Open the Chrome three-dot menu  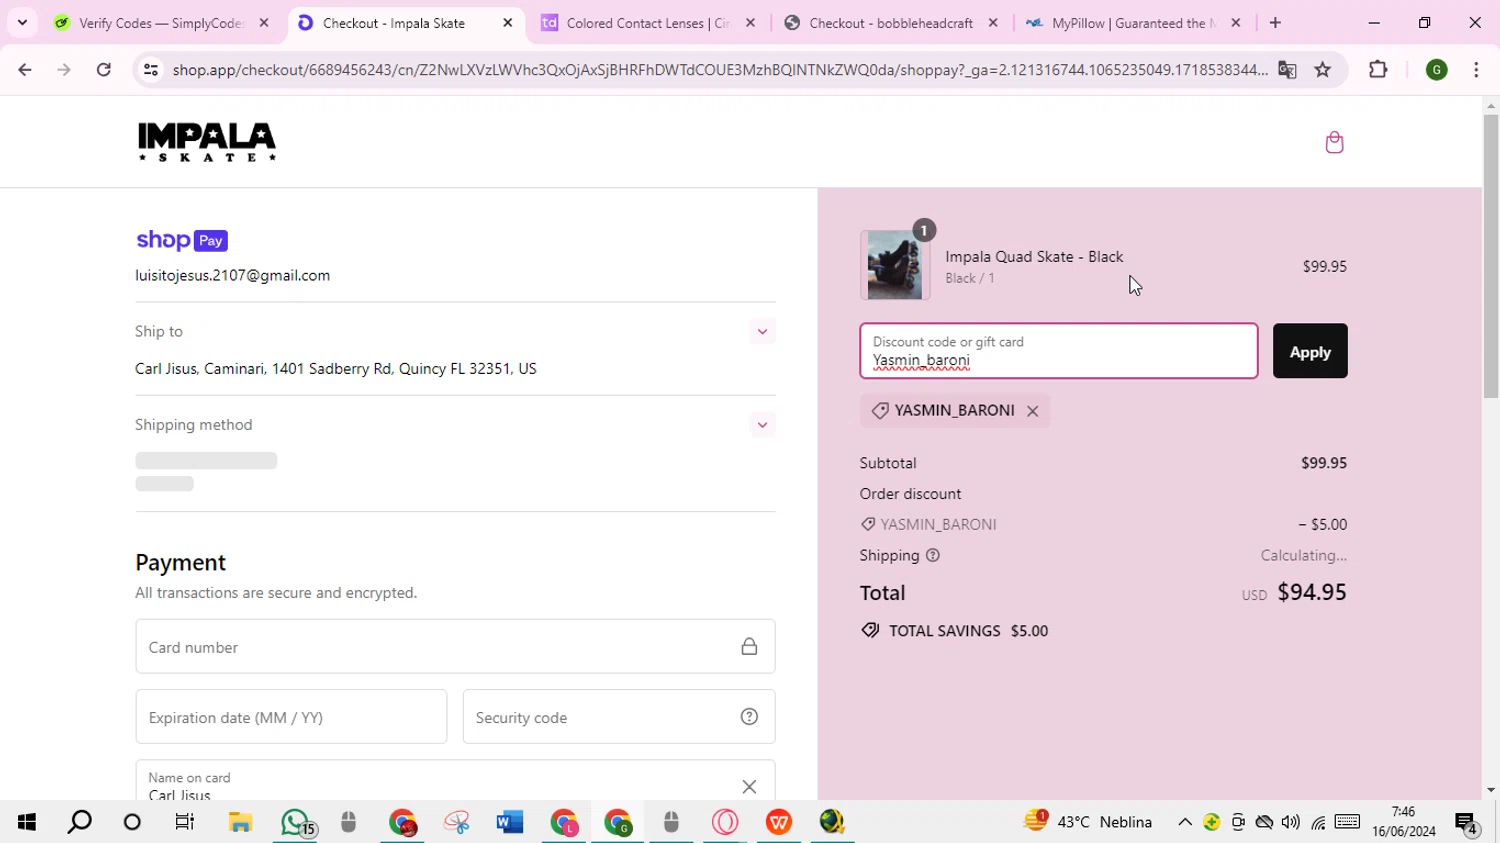(x=1476, y=70)
